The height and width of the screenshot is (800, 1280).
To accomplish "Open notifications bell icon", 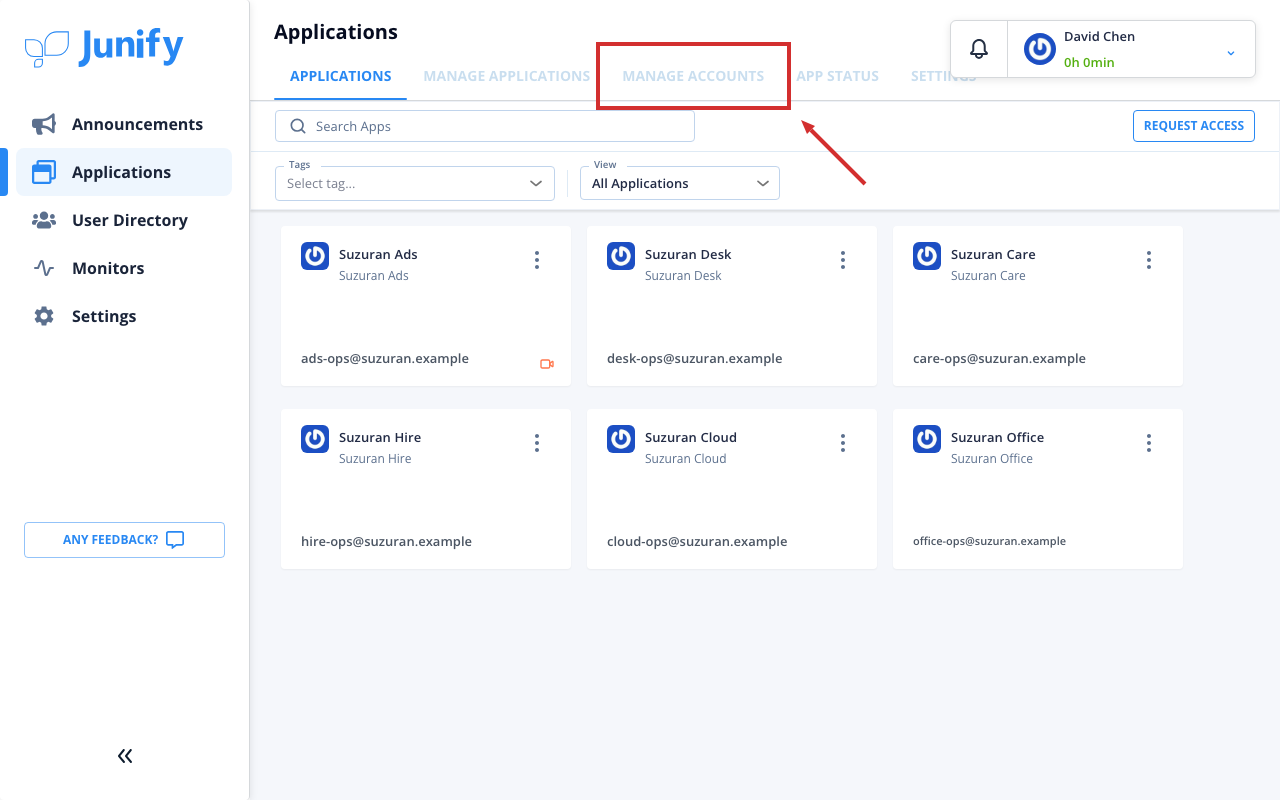I will tap(979, 49).
